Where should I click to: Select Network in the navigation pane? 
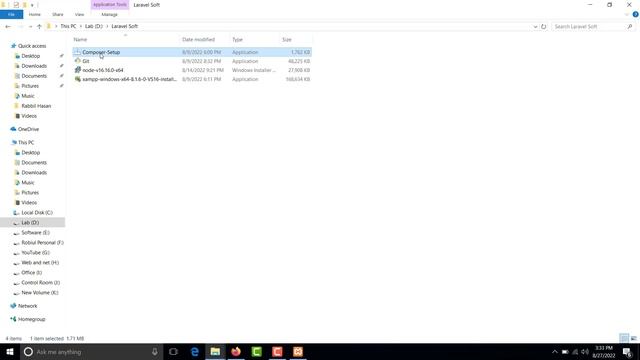[x=27, y=306]
